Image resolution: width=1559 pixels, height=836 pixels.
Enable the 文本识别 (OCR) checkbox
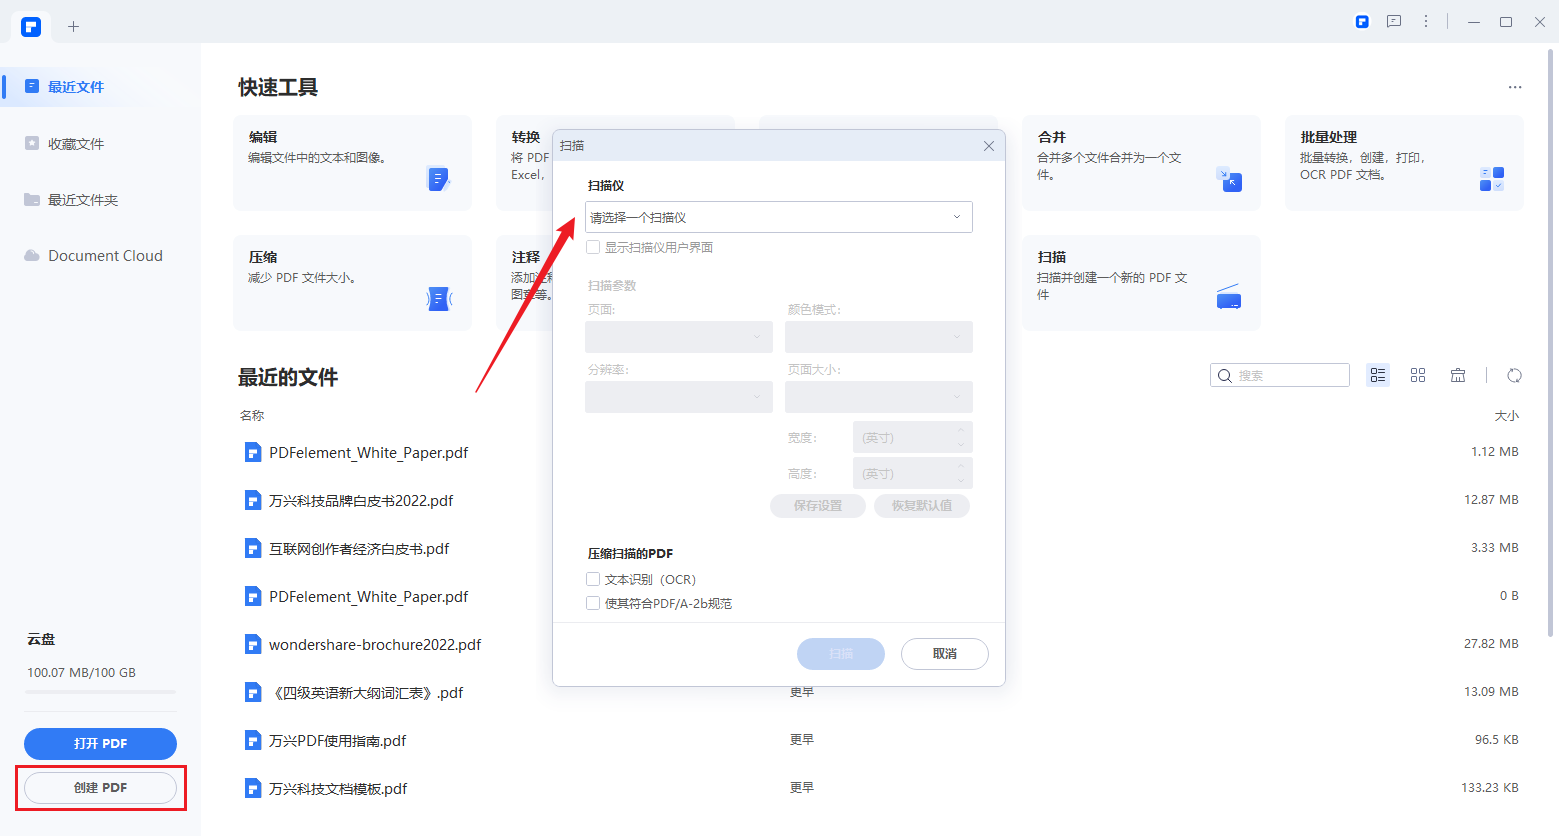(593, 579)
